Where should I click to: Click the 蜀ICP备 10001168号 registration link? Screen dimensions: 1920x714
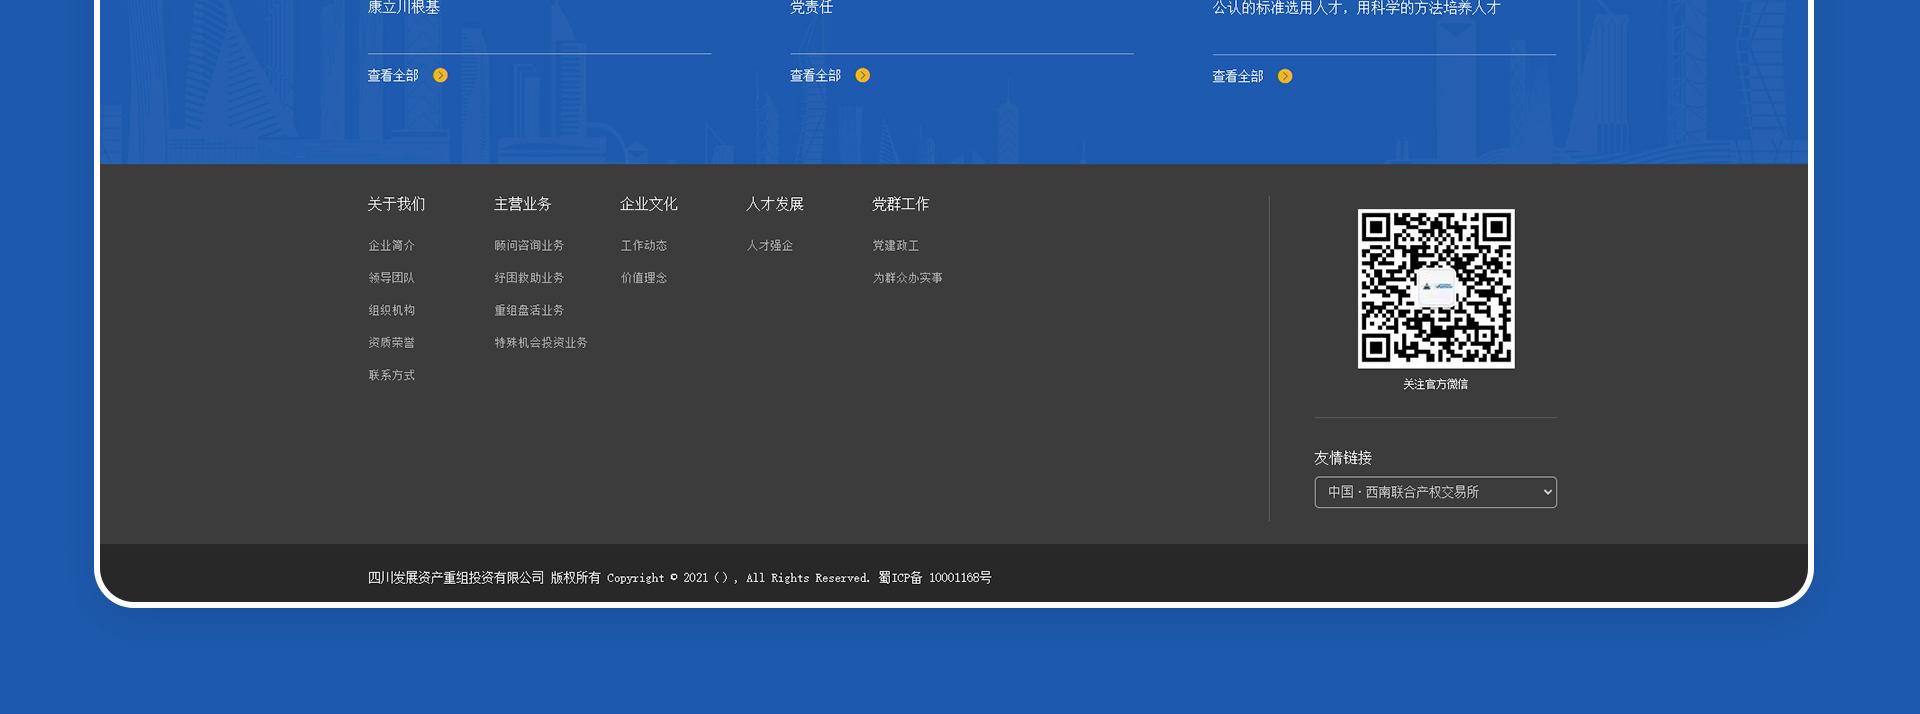pyautogui.click(x=934, y=578)
